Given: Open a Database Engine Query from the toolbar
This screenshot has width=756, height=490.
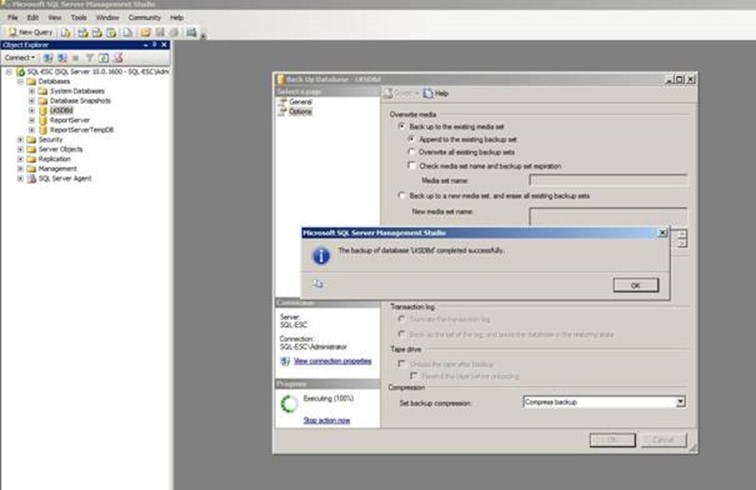Looking at the screenshot, I should pos(66,32).
